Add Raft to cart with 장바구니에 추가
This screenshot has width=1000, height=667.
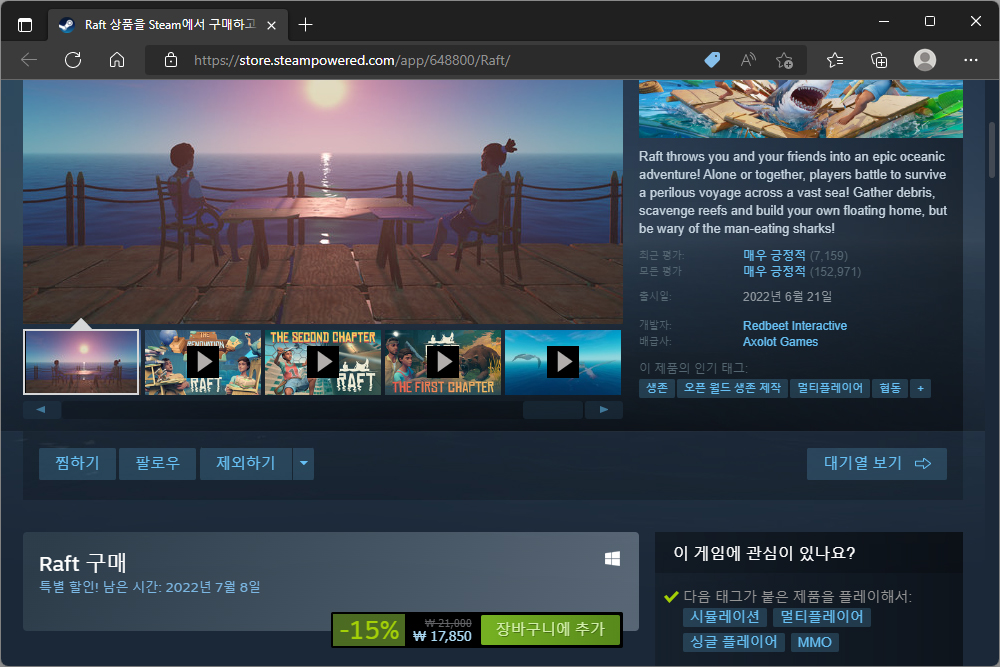point(550,630)
